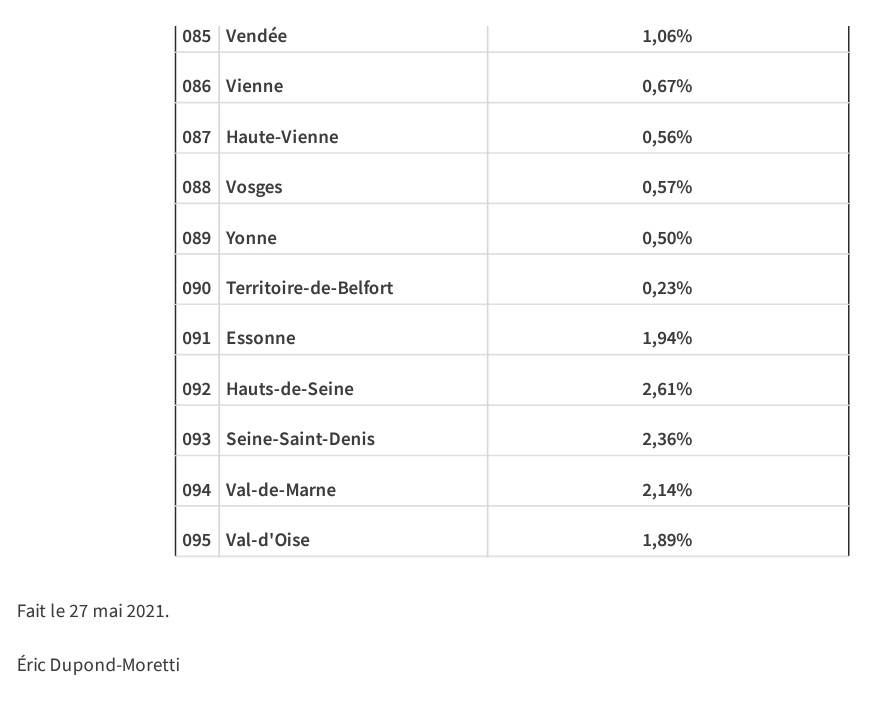870x703 pixels.
Task: Select the 2,61% value cell
Action: (667, 389)
